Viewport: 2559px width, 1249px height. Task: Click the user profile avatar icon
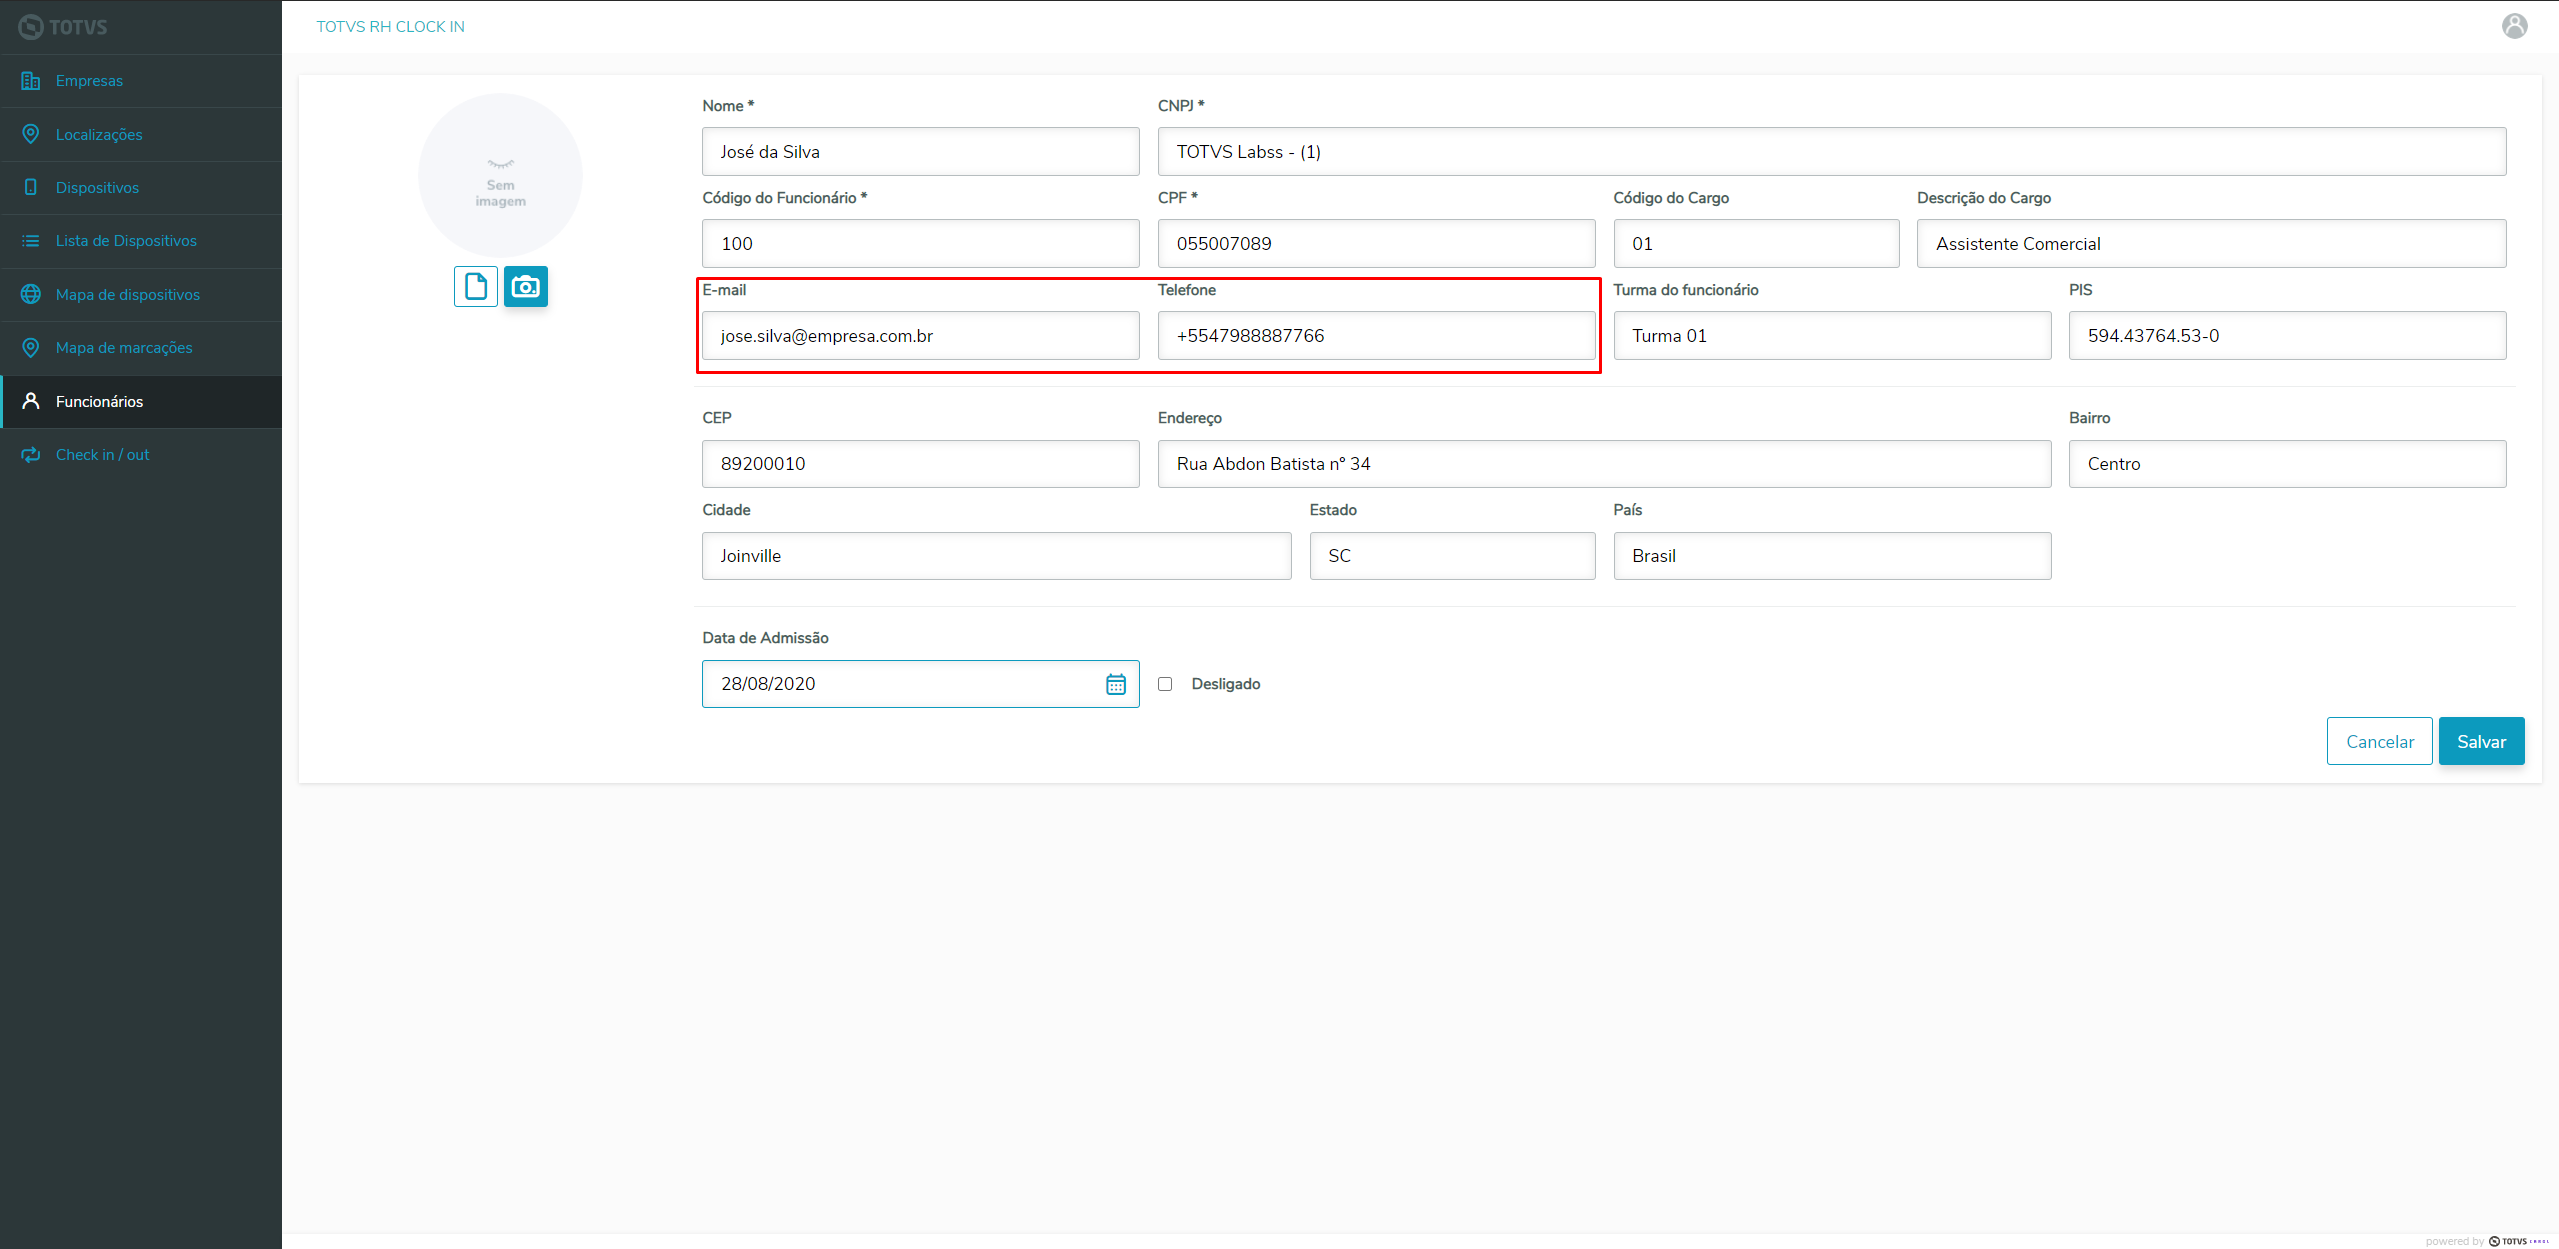click(x=2514, y=26)
